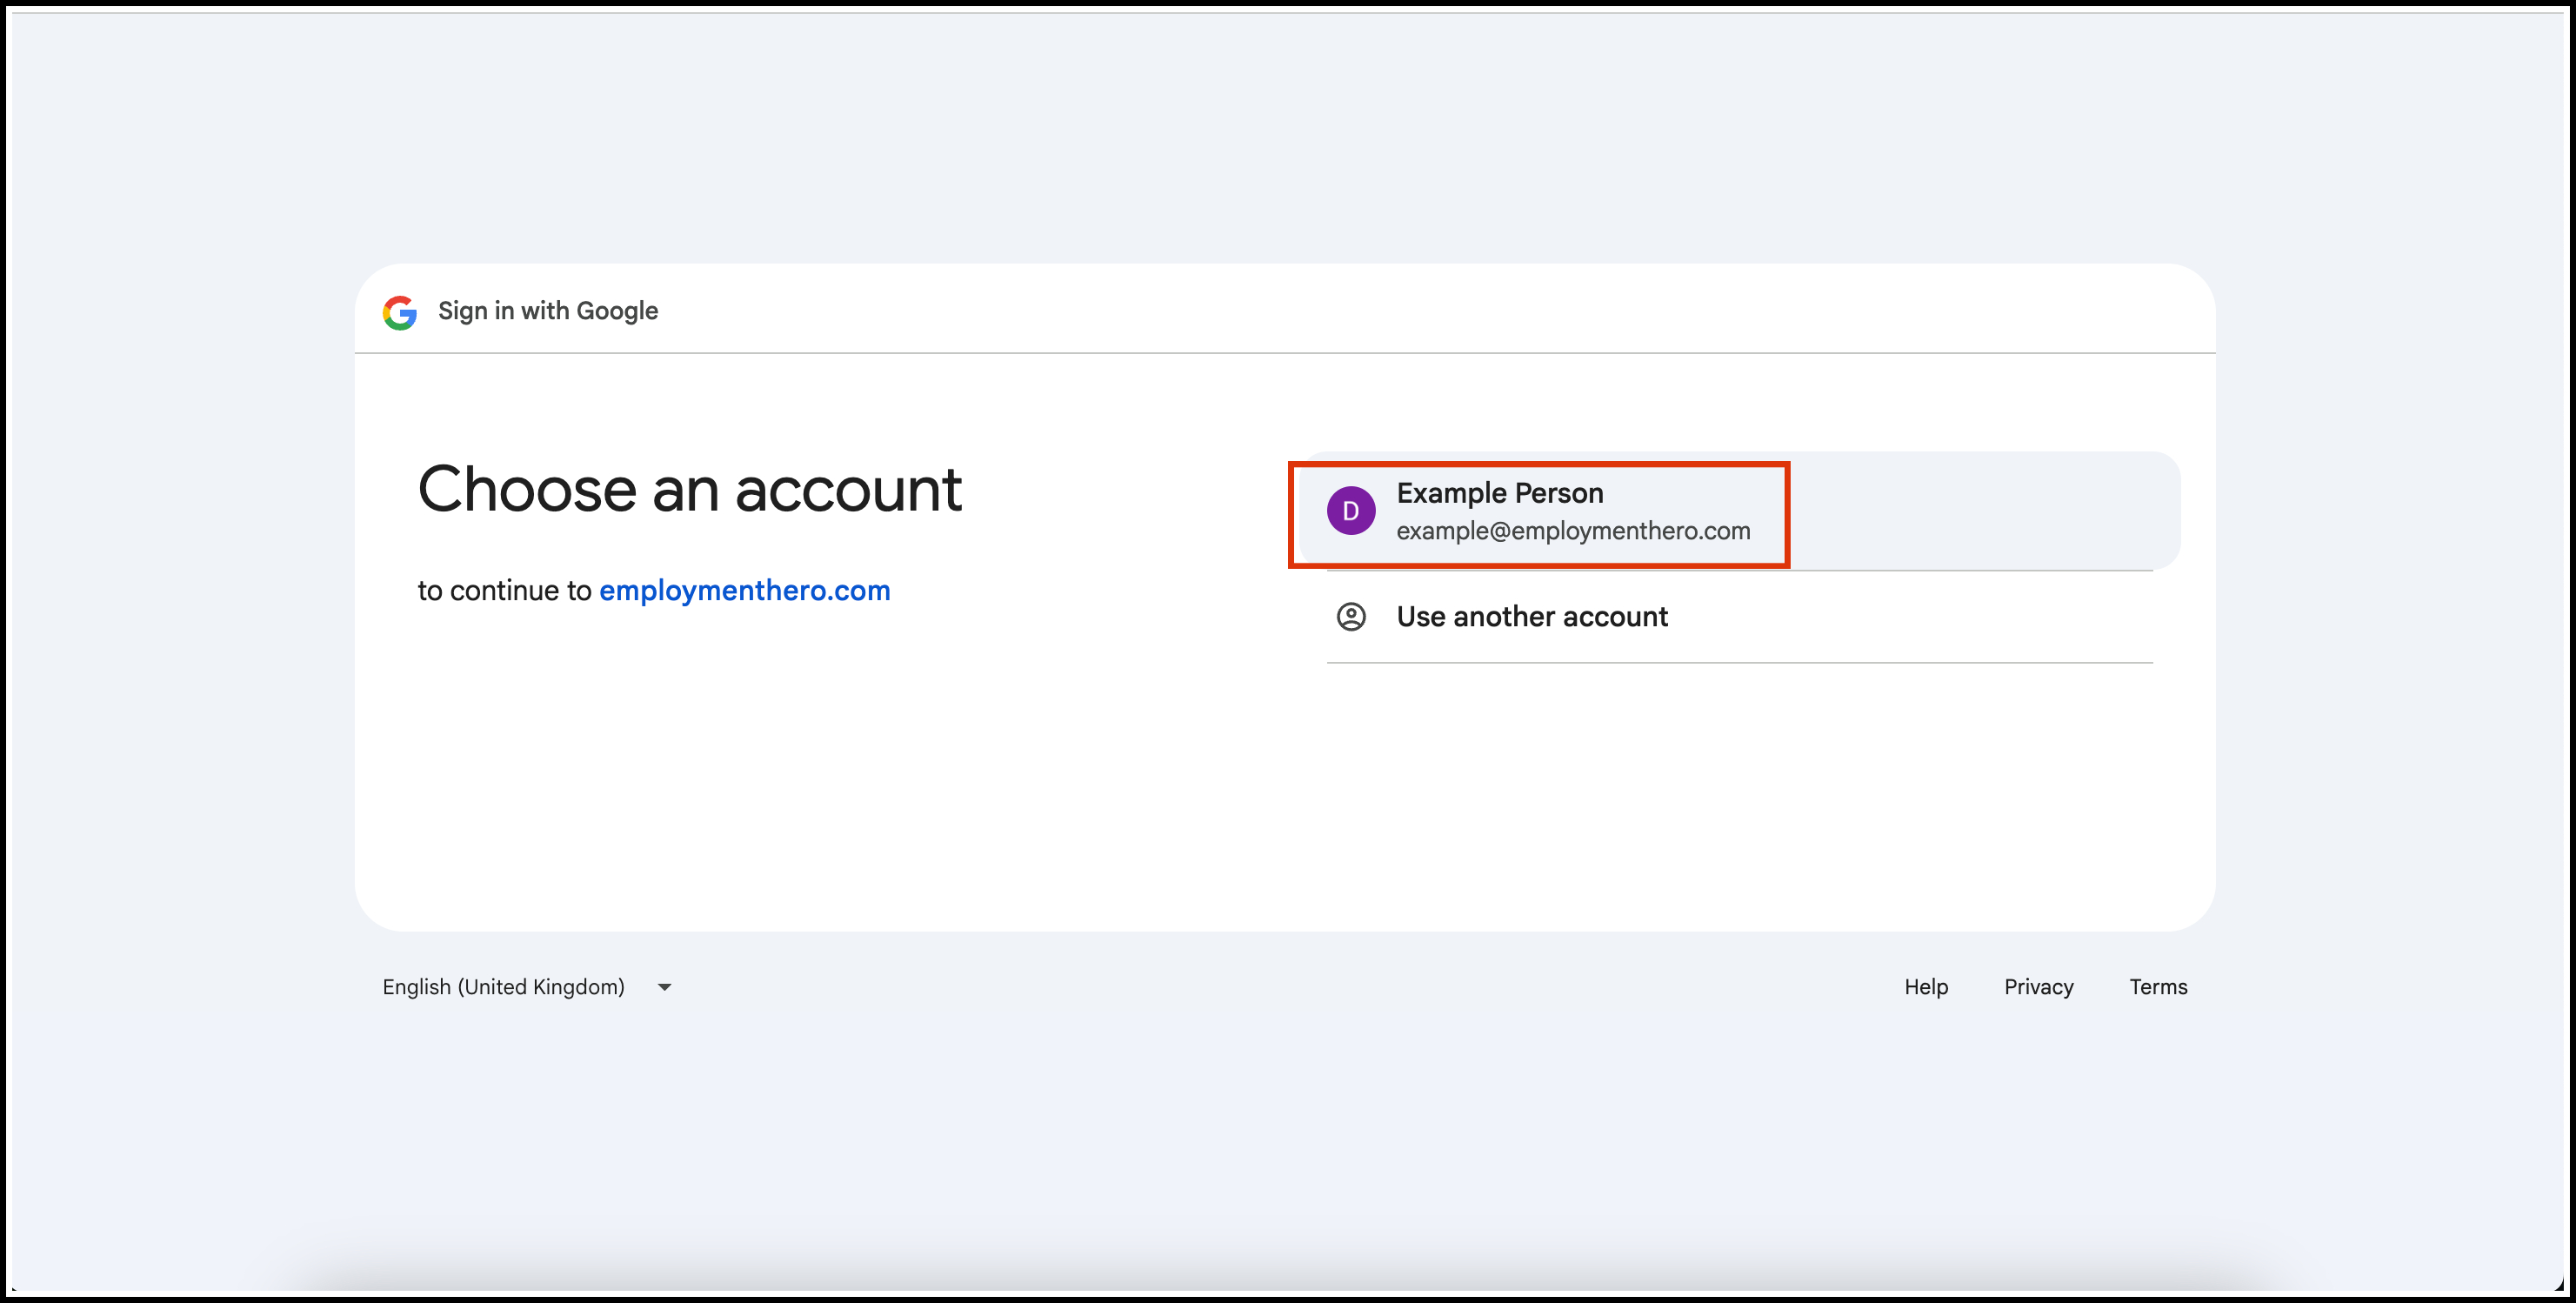This screenshot has width=2576, height=1303.
Task: Click the empty area right of Example Person
Action: point(1980,511)
